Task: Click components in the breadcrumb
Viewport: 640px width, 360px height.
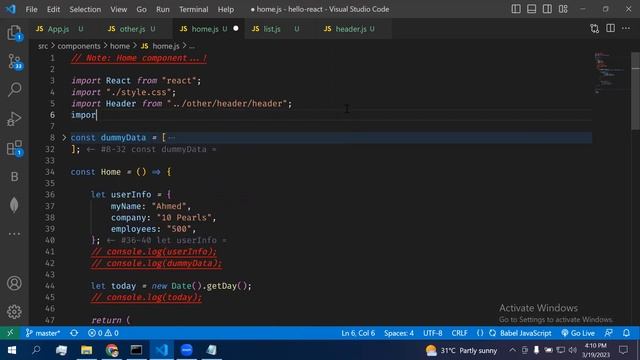Action: point(79,46)
